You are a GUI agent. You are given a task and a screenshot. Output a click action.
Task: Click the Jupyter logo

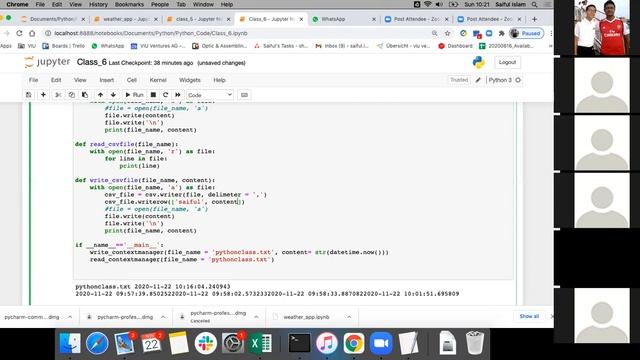[47, 62]
